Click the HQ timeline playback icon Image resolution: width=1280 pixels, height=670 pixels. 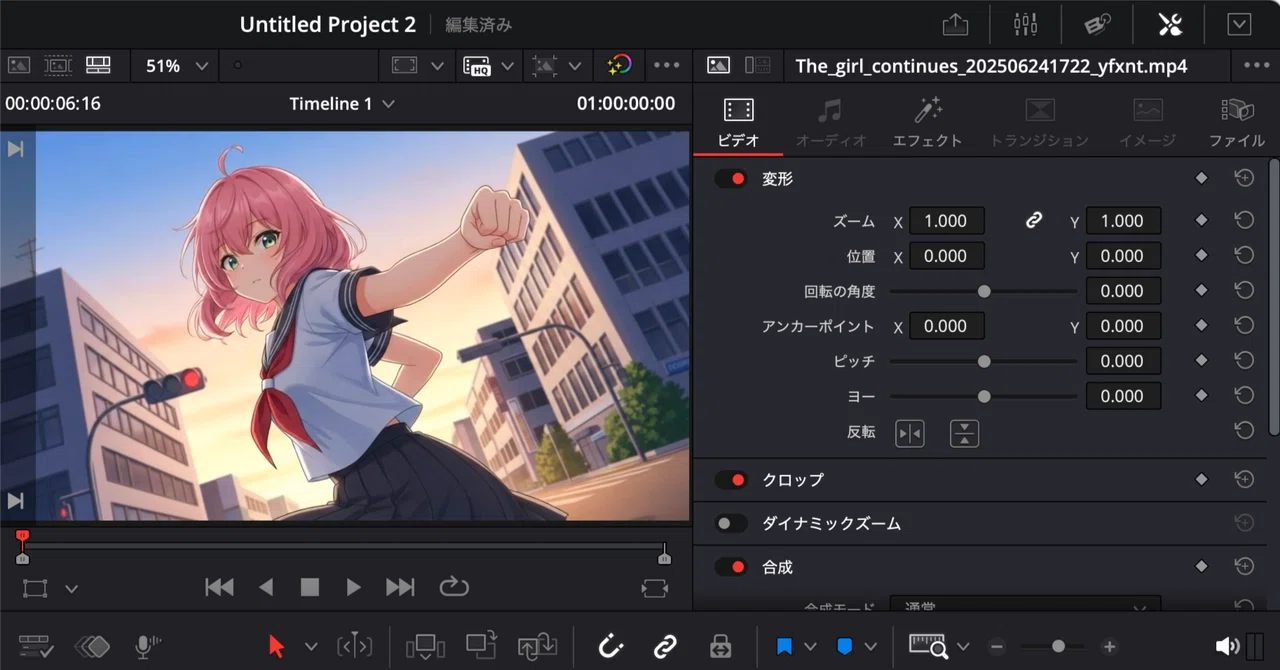477,66
